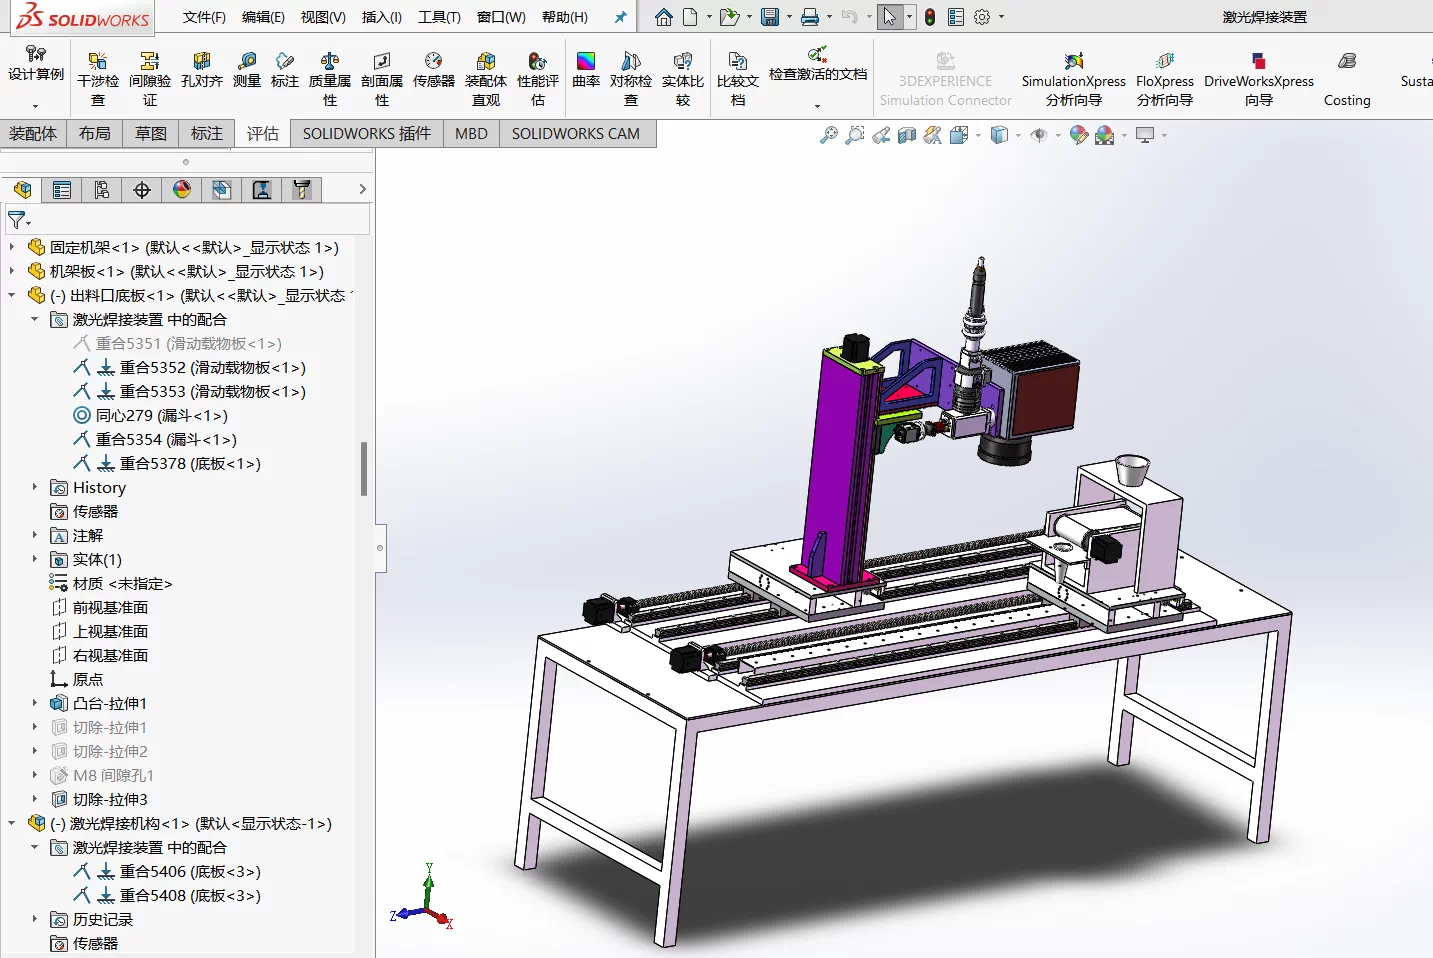This screenshot has width=1433, height=958.
Task: Expand the 机架板<1> tree node
Action: click(x=11, y=270)
